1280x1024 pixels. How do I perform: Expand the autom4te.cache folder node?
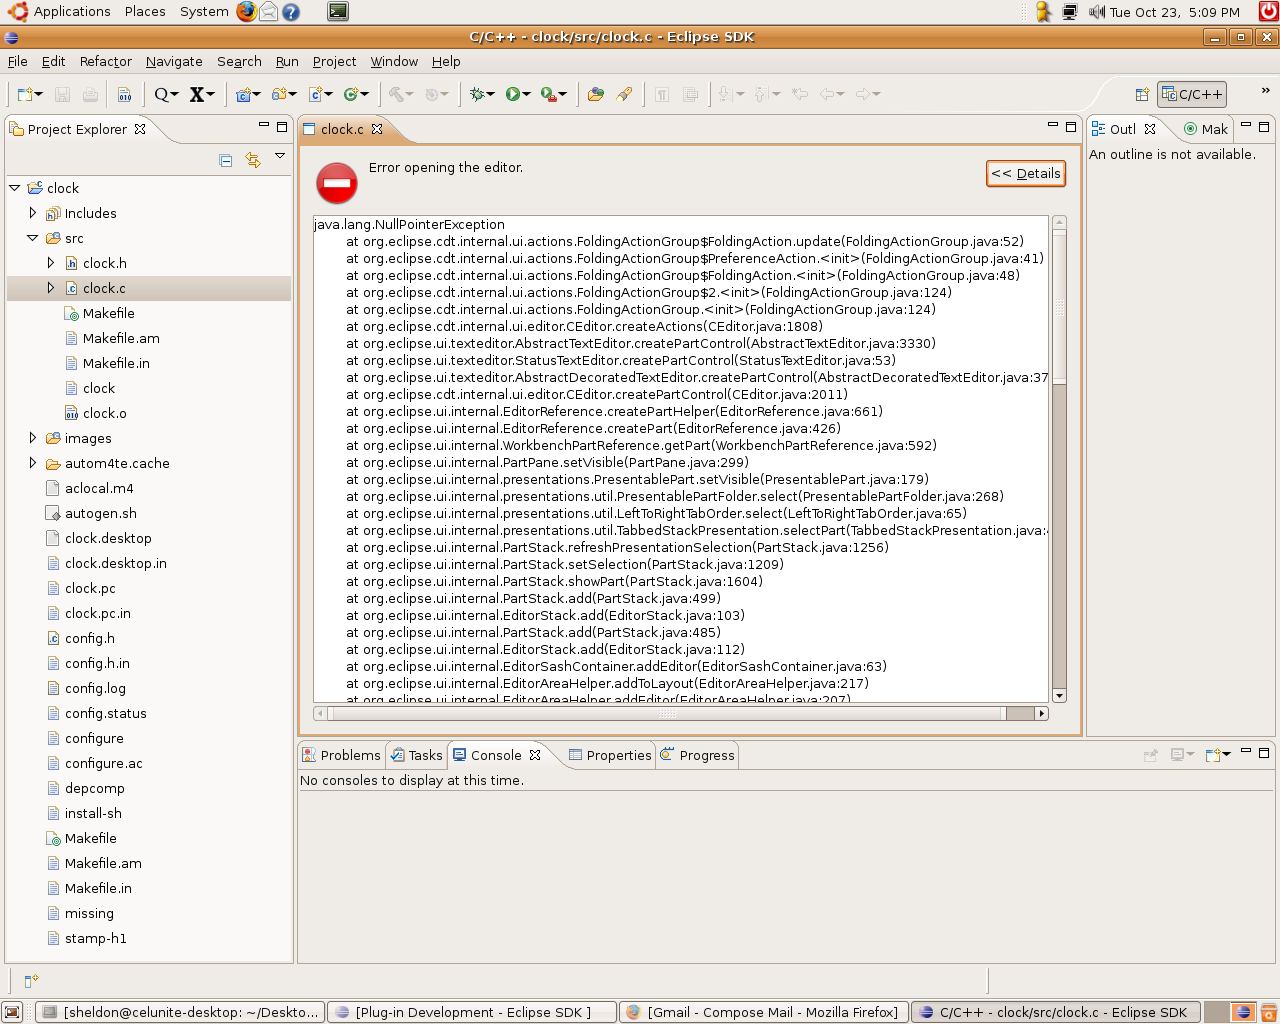click(33, 463)
